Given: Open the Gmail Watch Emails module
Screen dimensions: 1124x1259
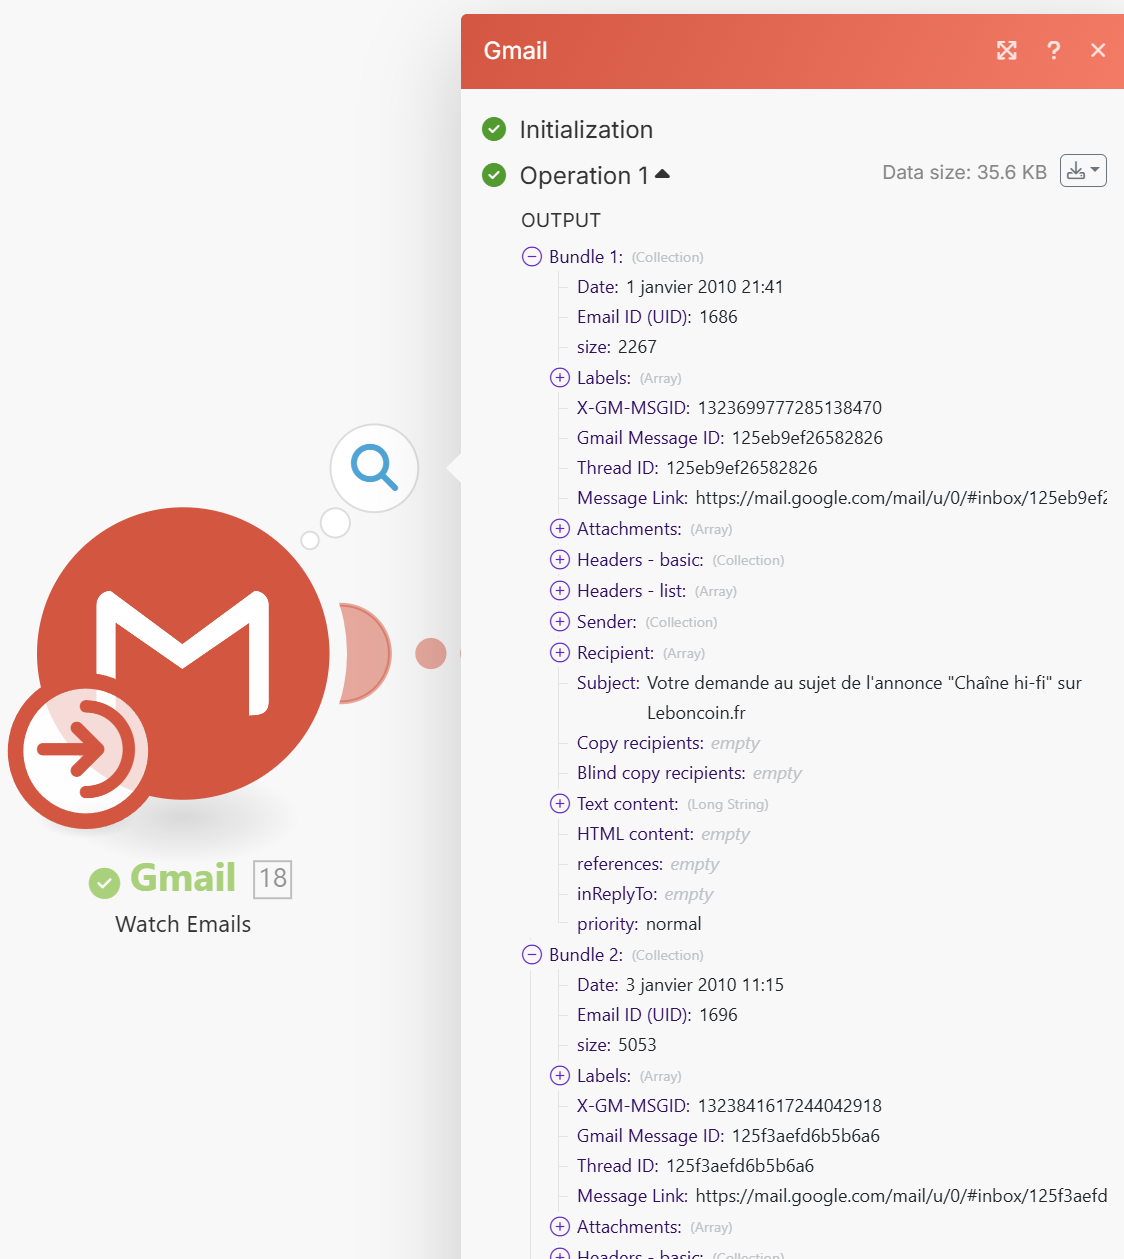Looking at the screenshot, I should click(183, 653).
